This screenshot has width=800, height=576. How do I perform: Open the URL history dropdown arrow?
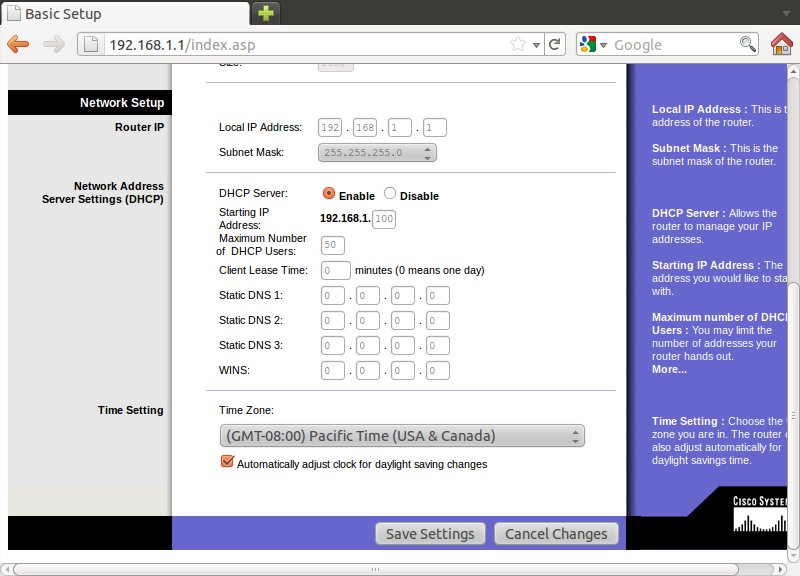[x=536, y=45]
